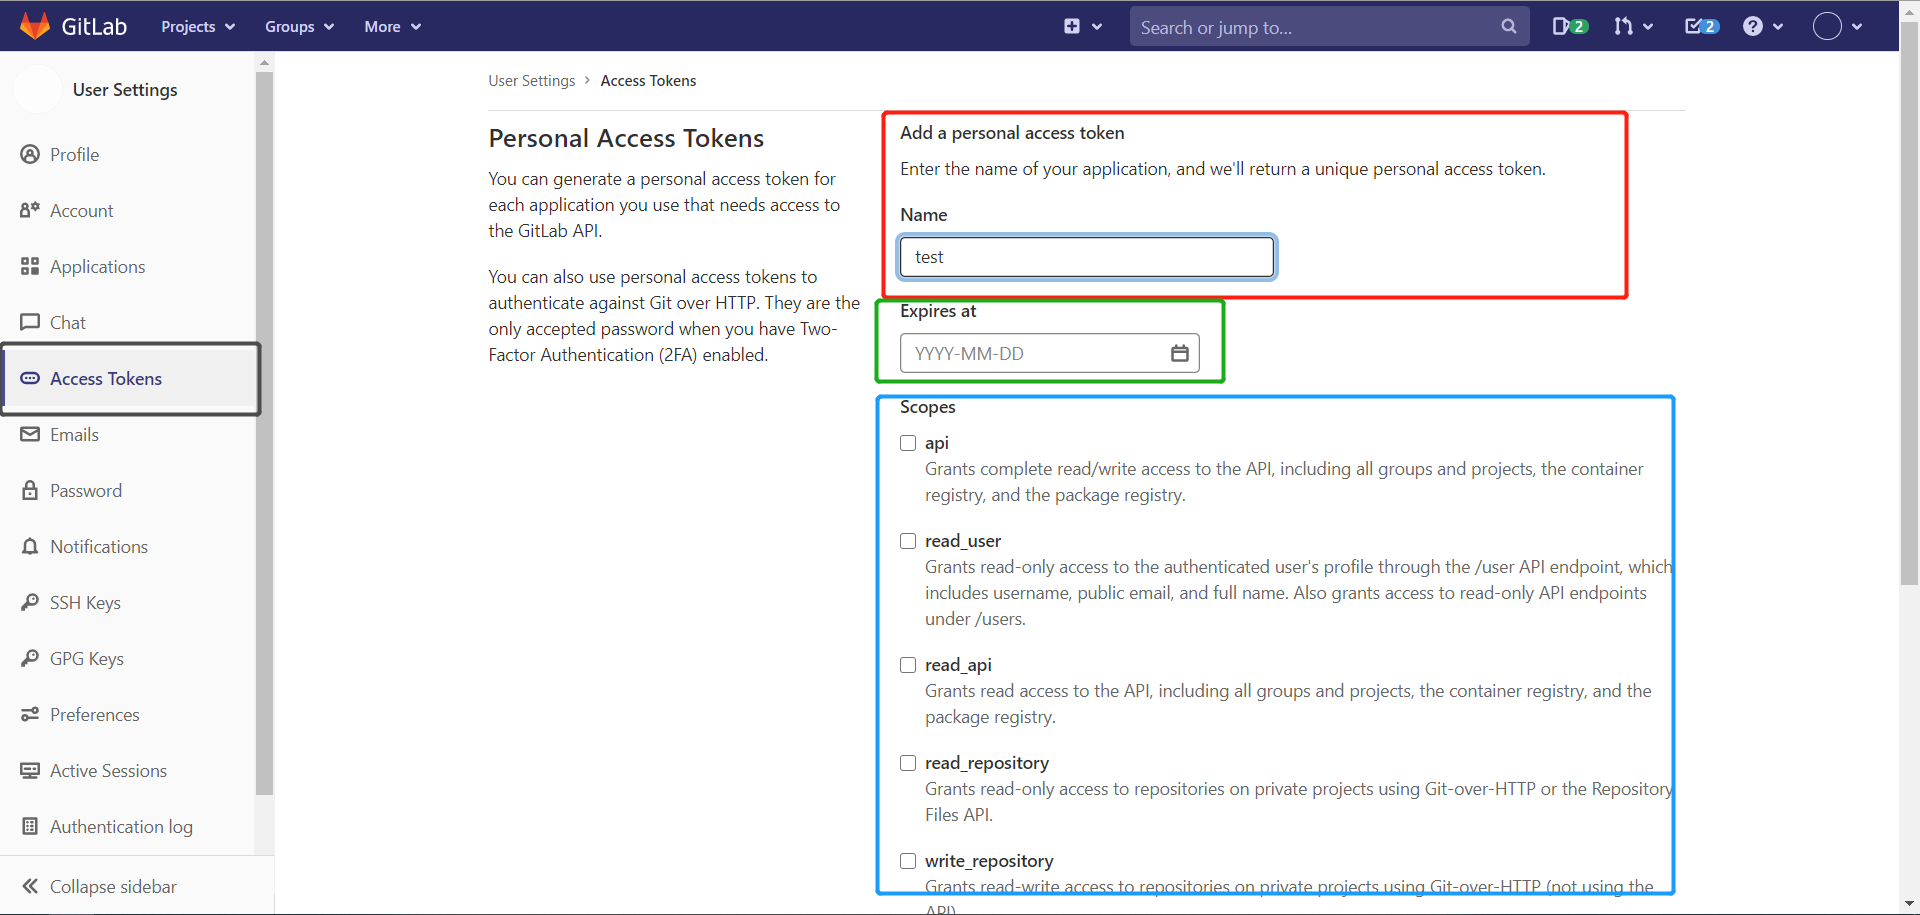
Task: Click the page scroll down arrow
Action: pos(1909,904)
